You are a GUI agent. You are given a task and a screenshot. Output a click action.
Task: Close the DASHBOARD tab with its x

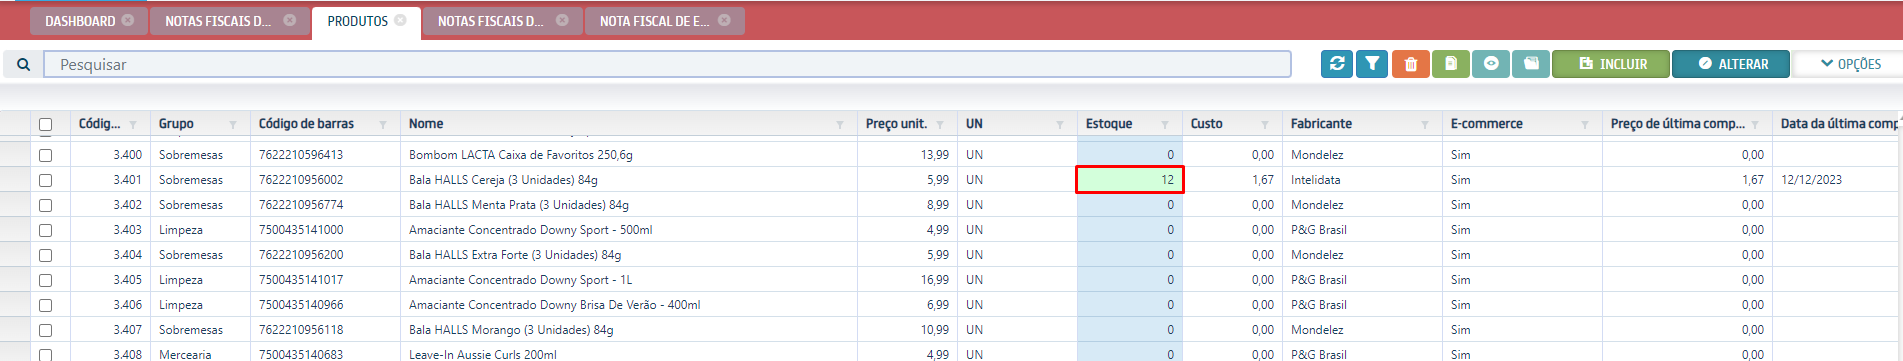128,20
